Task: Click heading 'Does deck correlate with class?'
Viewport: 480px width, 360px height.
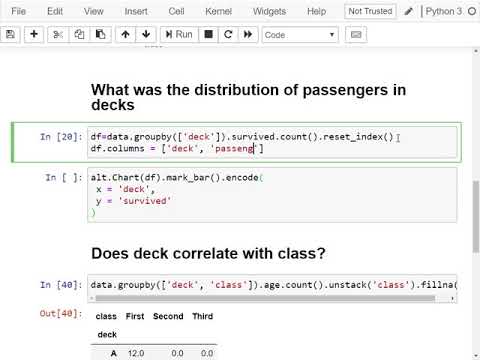Action: 208,253
